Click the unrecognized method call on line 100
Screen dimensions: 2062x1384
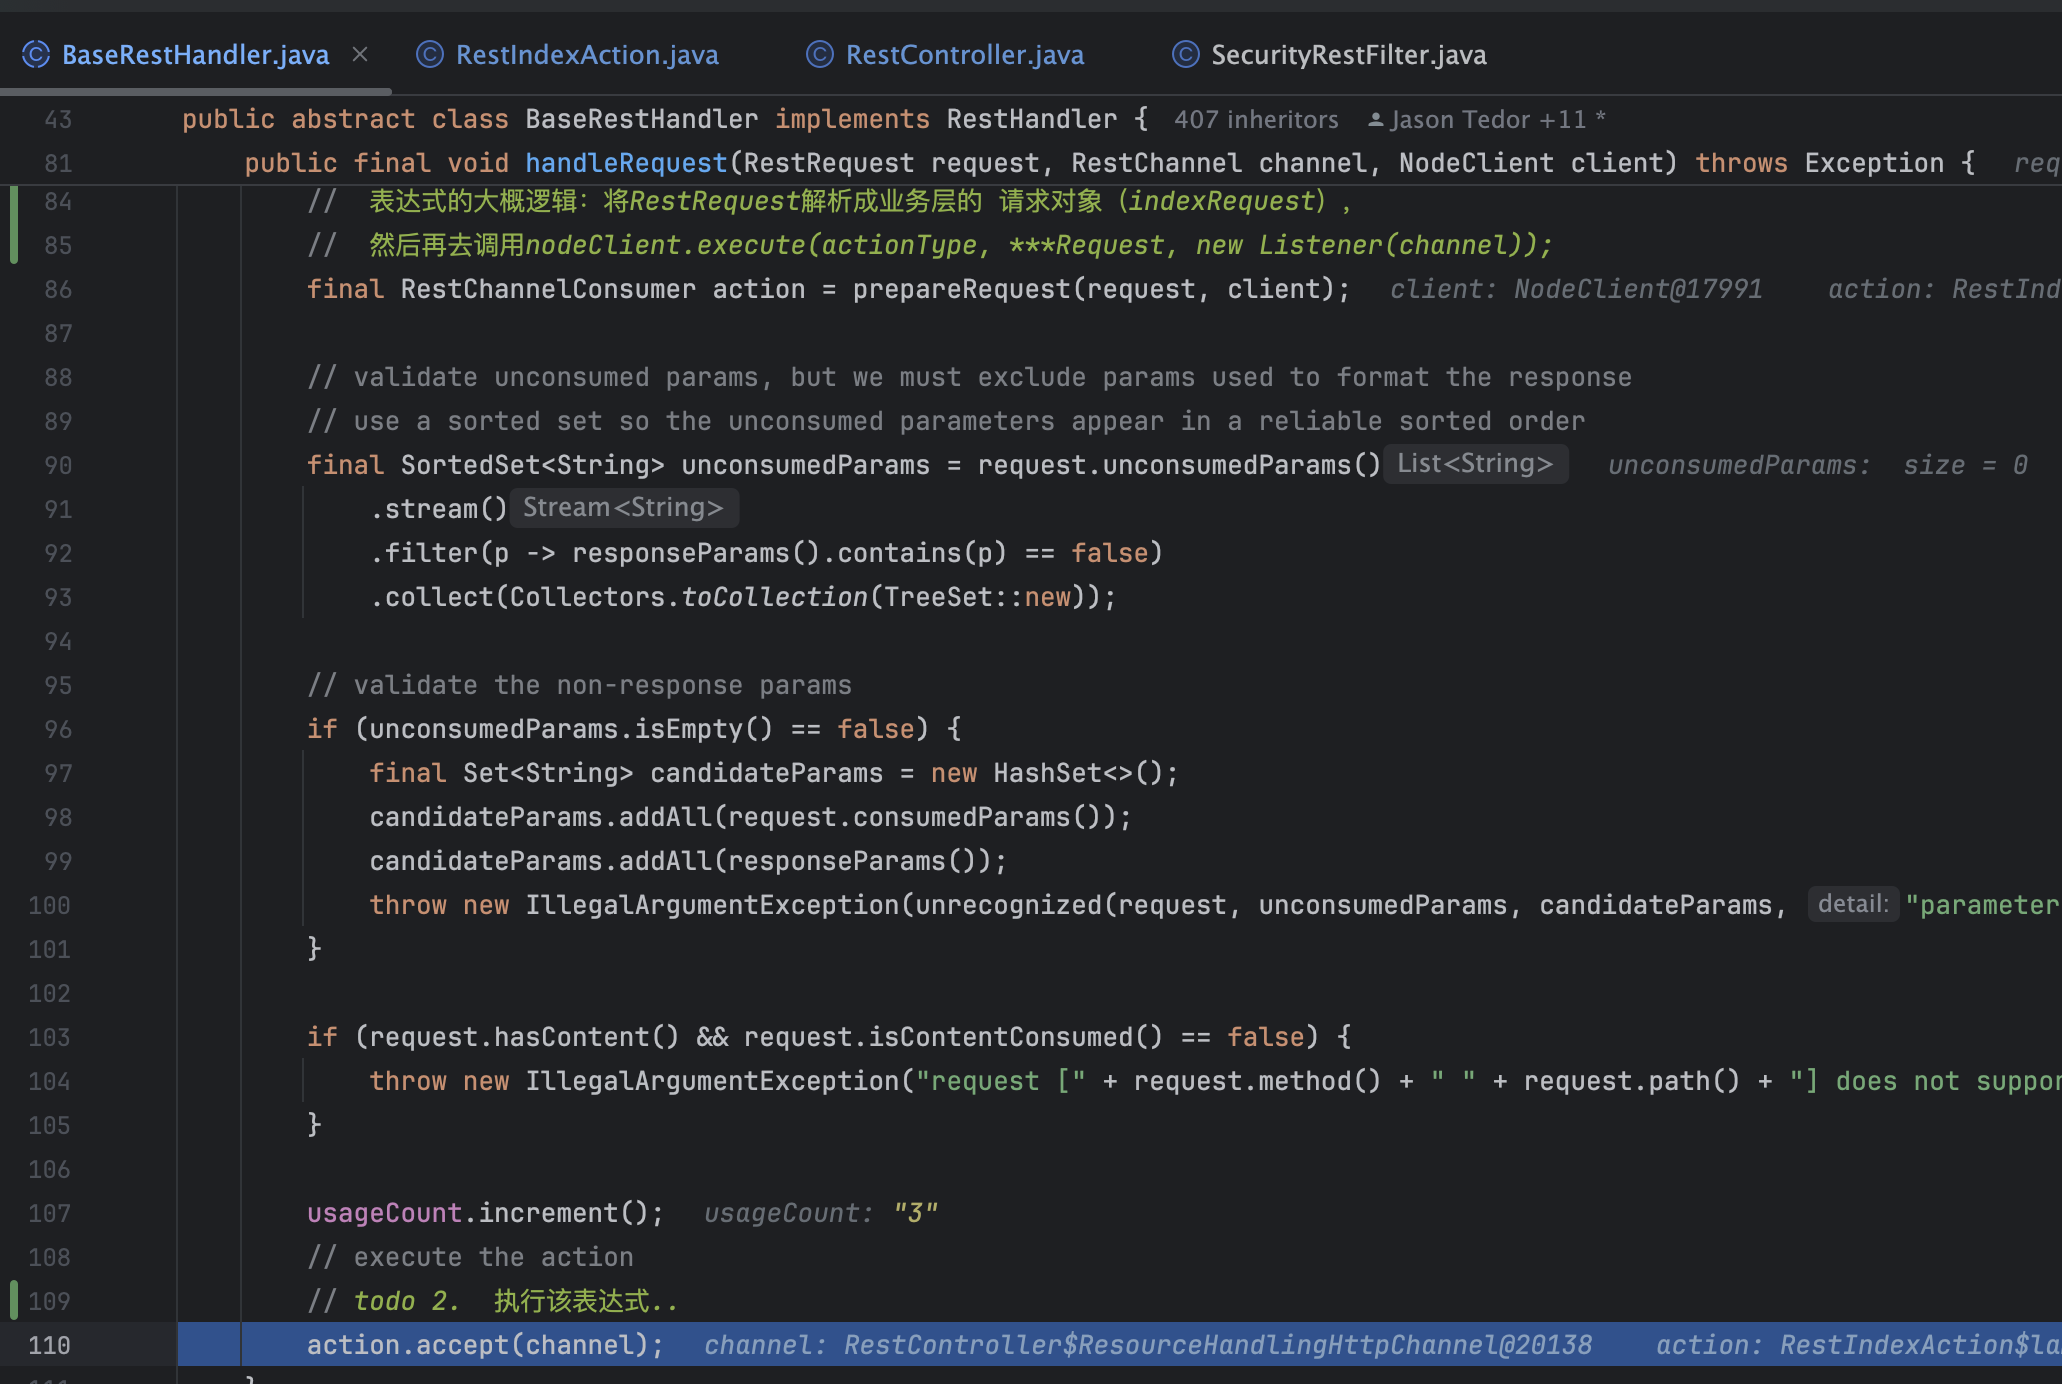(1008, 905)
